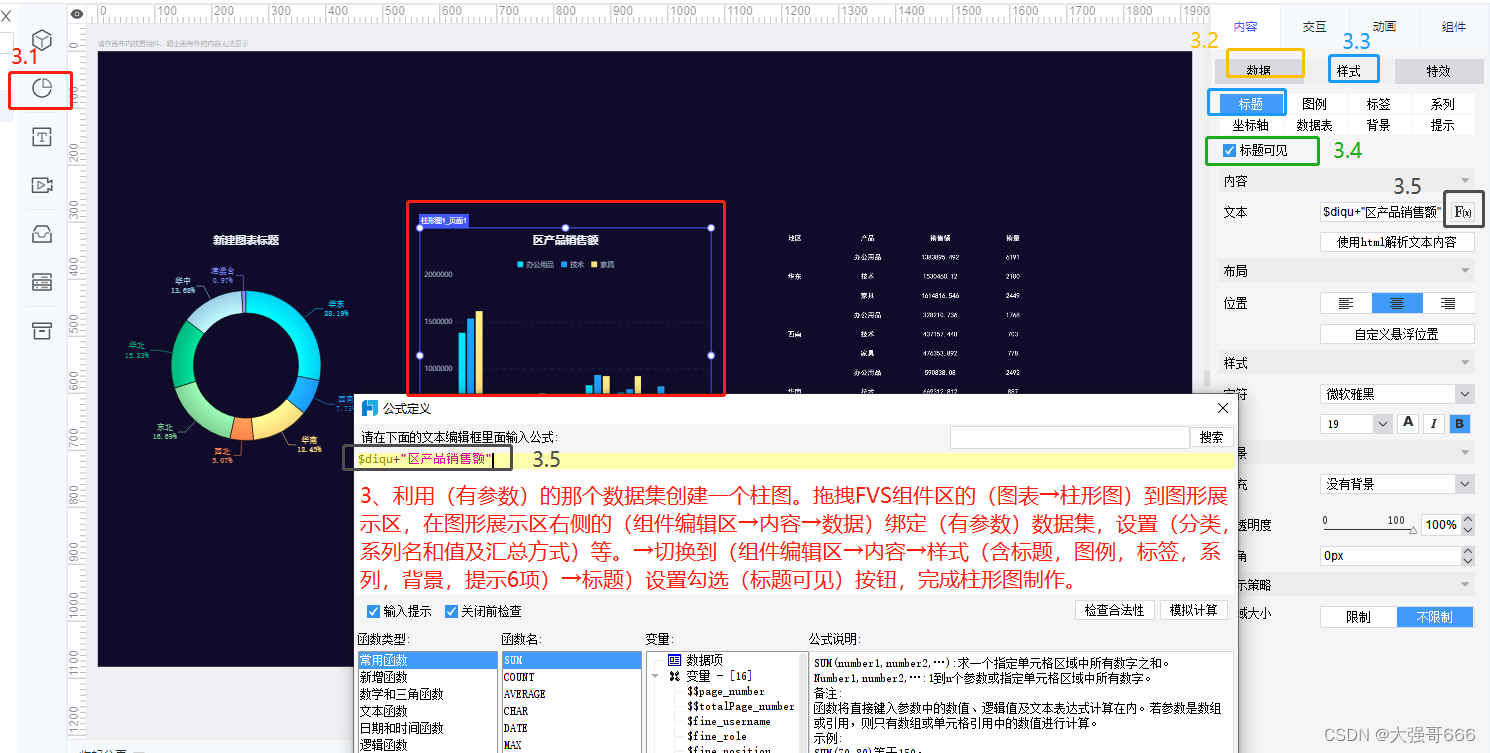Switch to the 内容 tab
1490x753 pixels.
coord(1245,27)
